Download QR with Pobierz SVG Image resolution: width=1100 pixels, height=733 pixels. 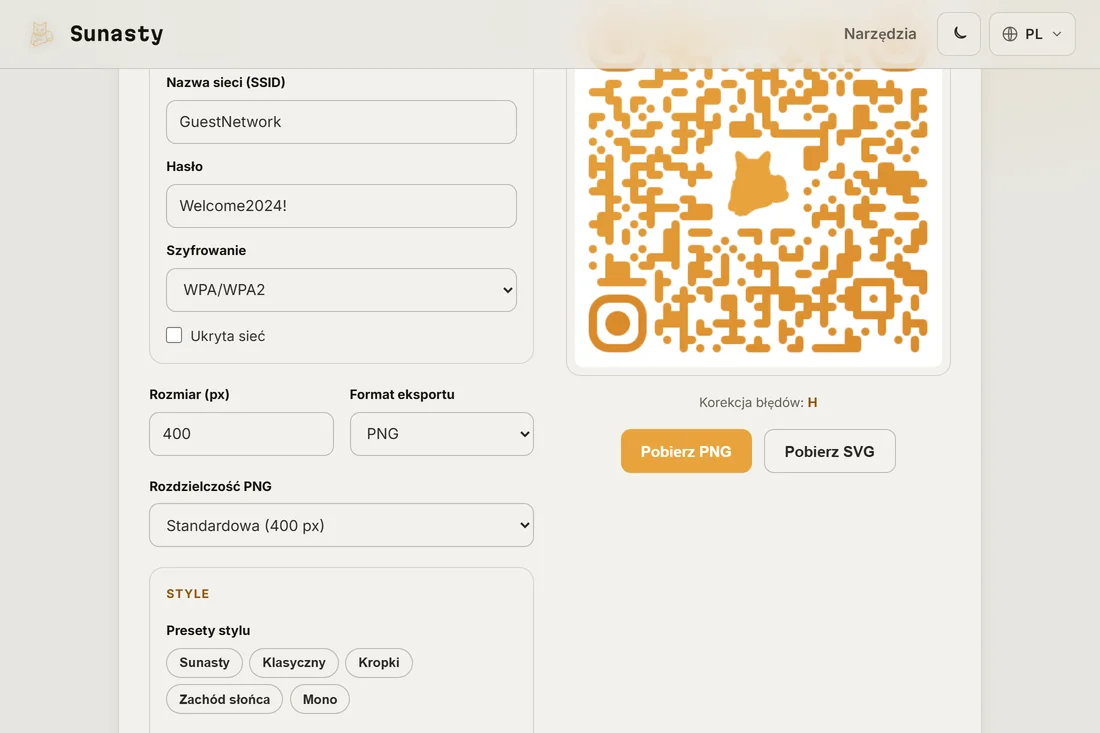coord(829,451)
